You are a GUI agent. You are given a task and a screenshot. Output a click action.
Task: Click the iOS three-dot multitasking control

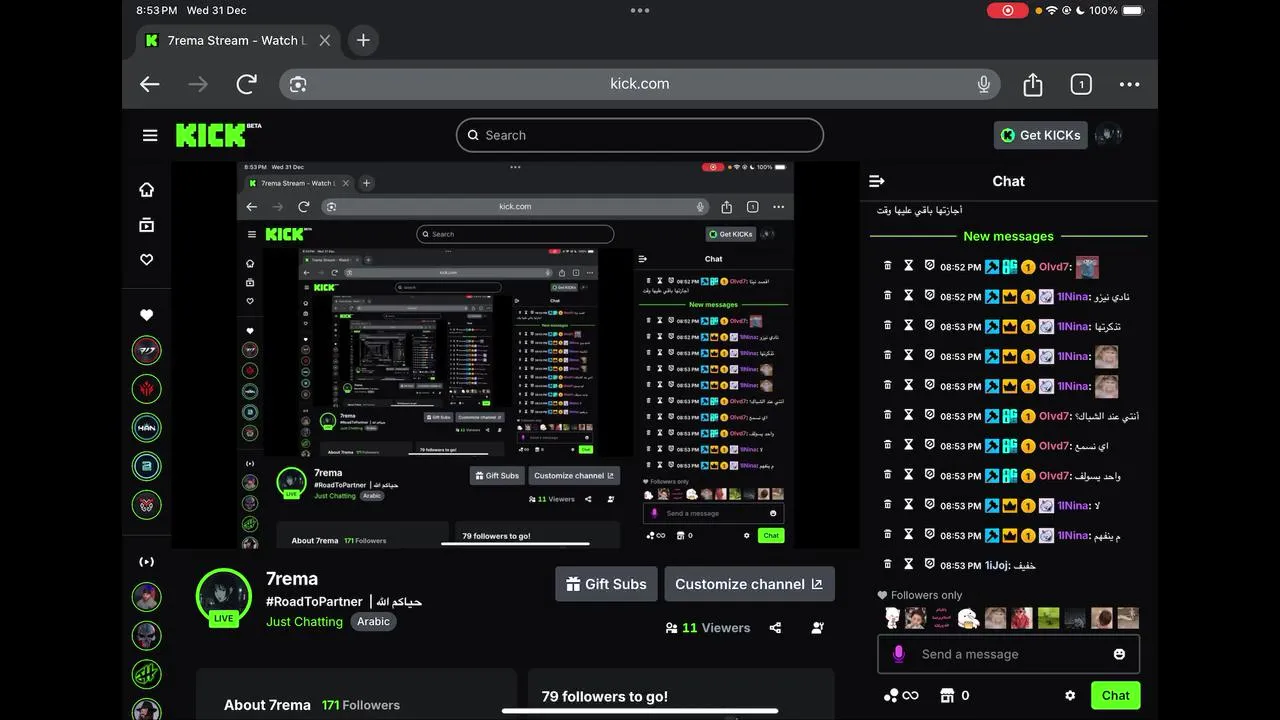(x=640, y=10)
